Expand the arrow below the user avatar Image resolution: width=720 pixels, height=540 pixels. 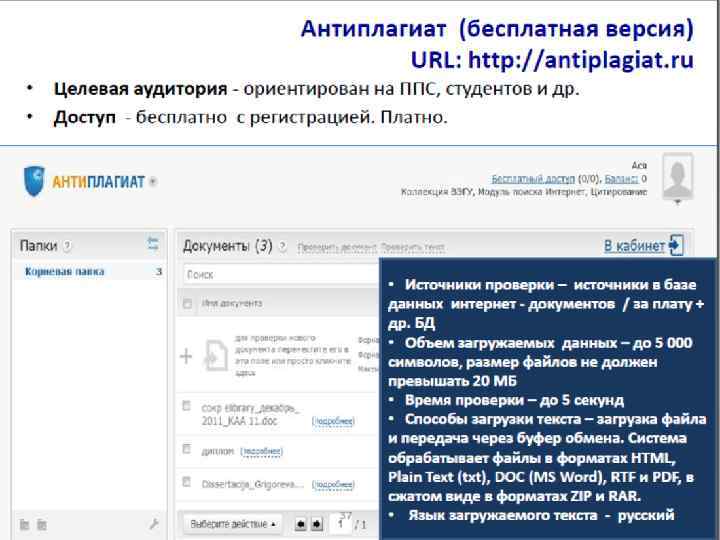click(678, 202)
